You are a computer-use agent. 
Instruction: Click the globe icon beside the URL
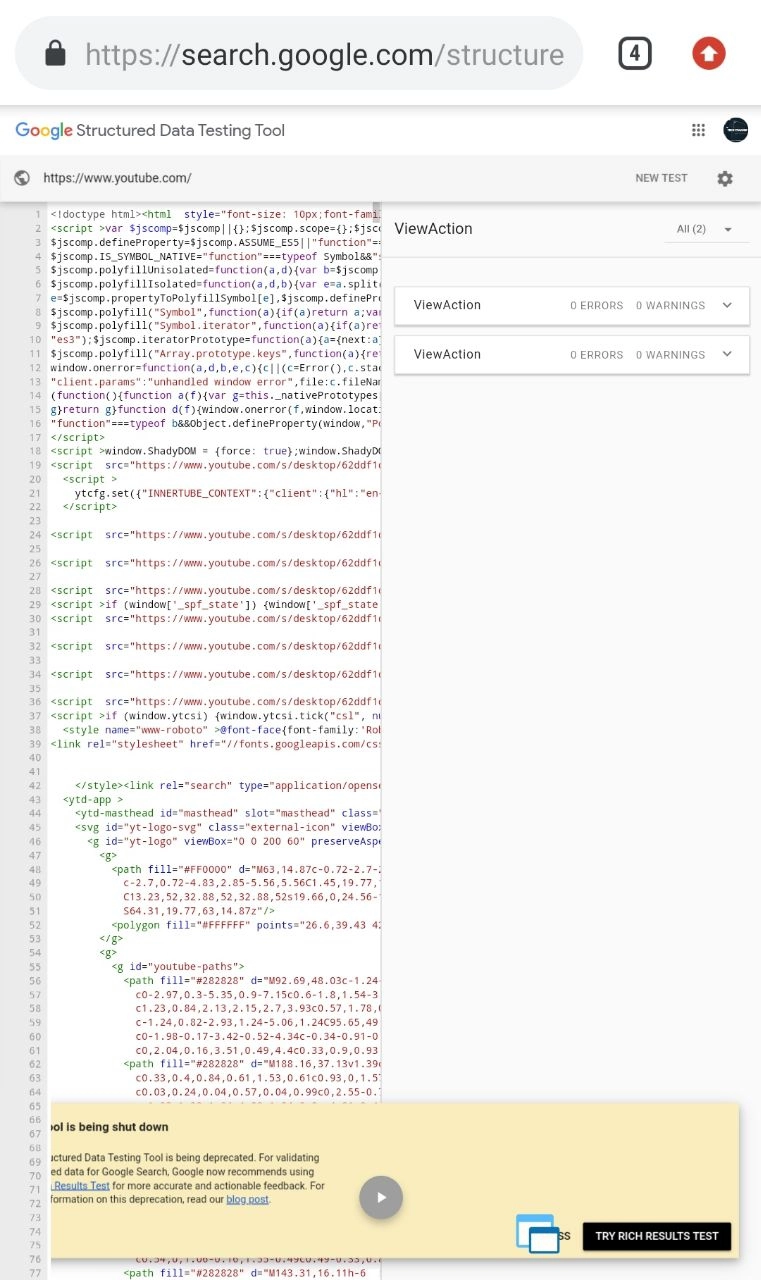(22, 179)
